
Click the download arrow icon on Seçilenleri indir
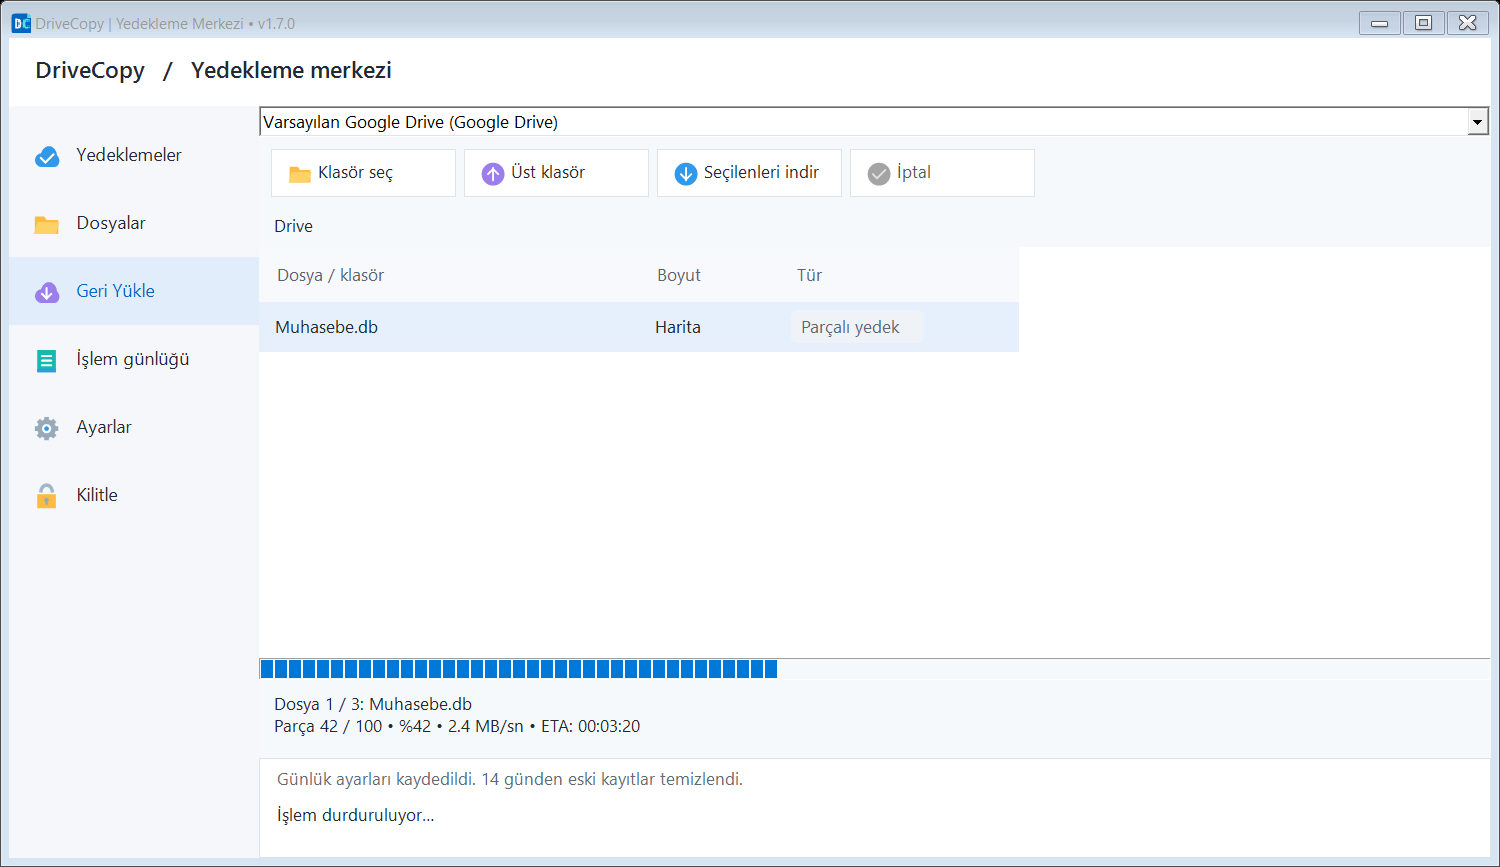tap(686, 174)
